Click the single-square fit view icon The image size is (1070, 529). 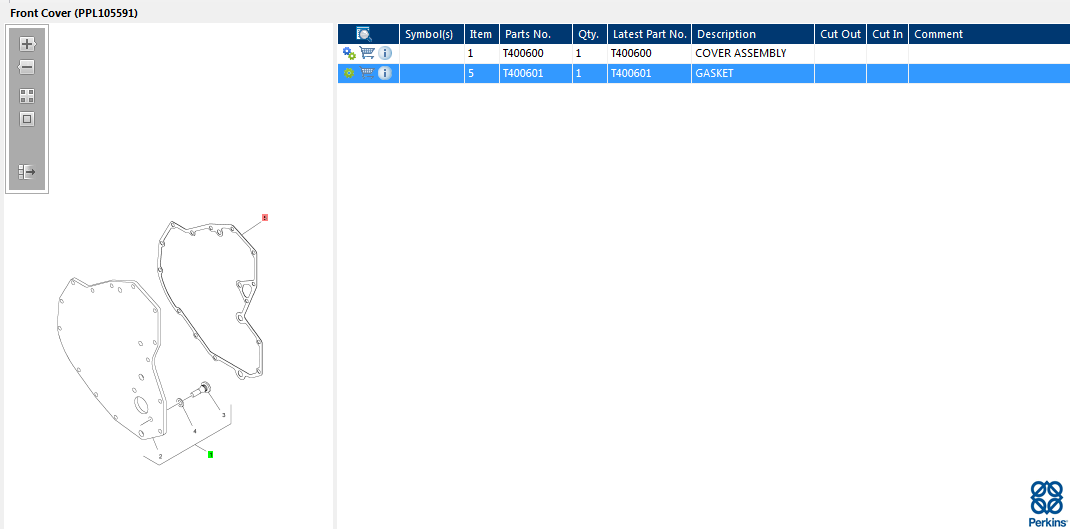click(x=27, y=119)
